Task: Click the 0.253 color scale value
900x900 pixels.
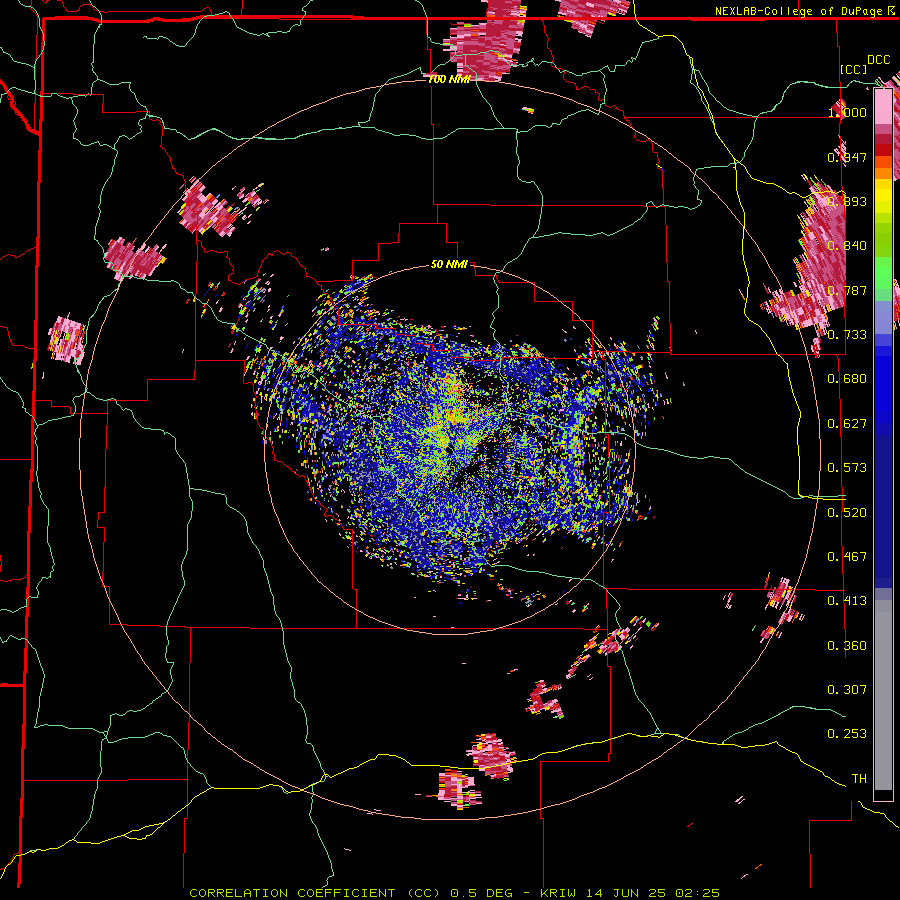Action: pos(847,734)
